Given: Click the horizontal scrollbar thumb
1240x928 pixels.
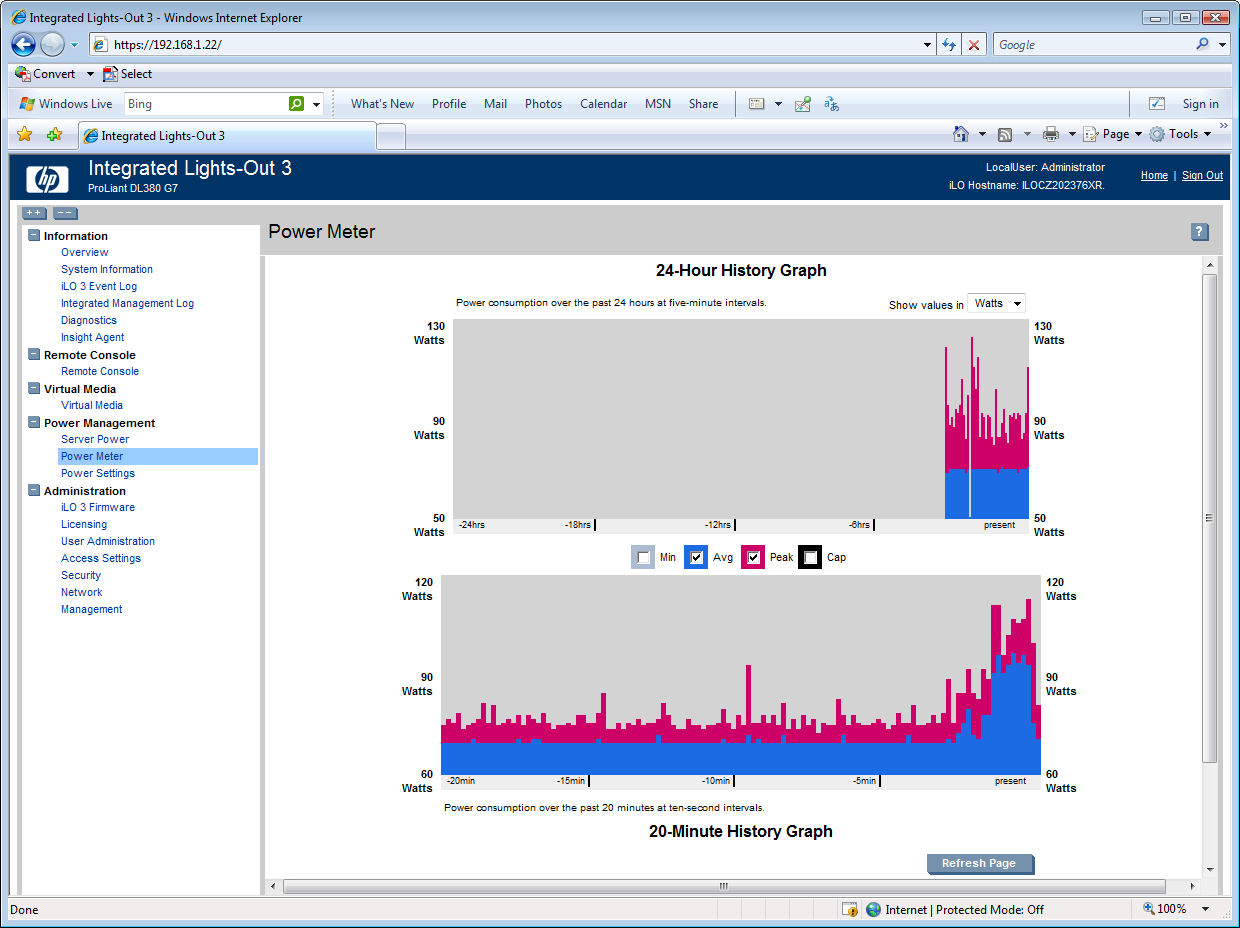Looking at the screenshot, I should 724,887.
